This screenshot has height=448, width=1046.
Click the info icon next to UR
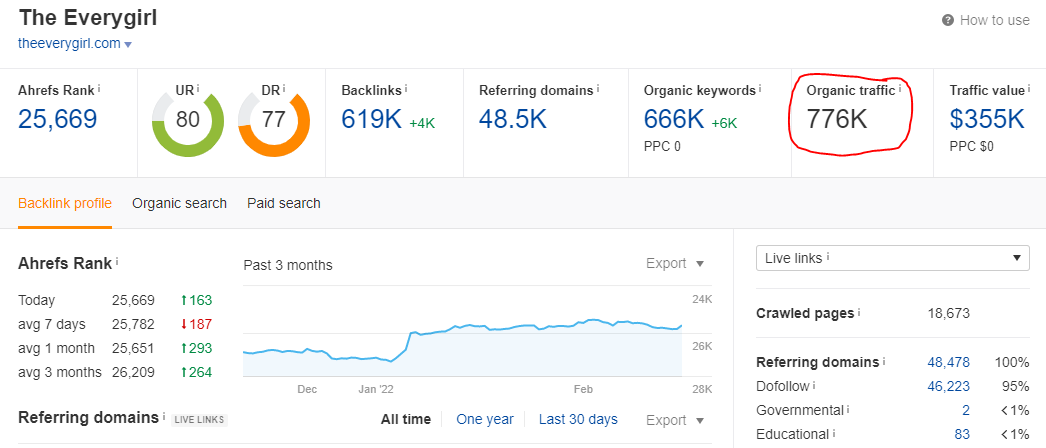pos(198,88)
